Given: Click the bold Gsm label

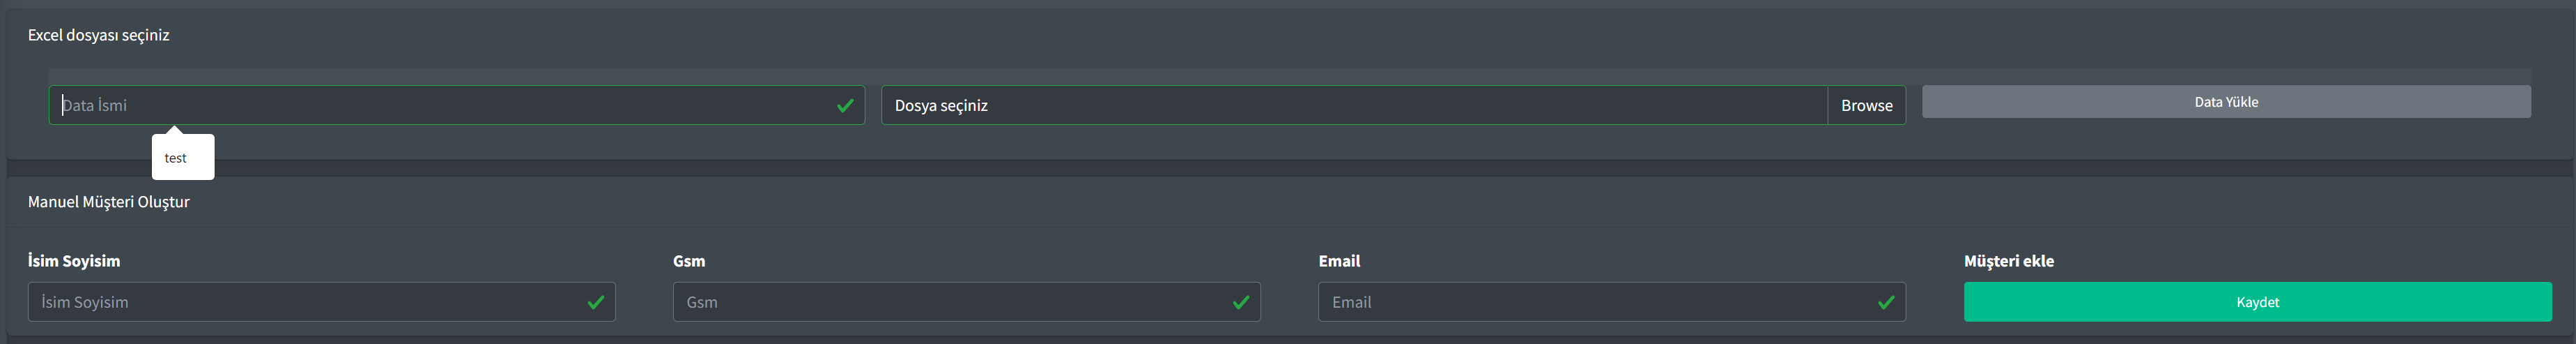Looking at the screenshot, I should point(689,261).
